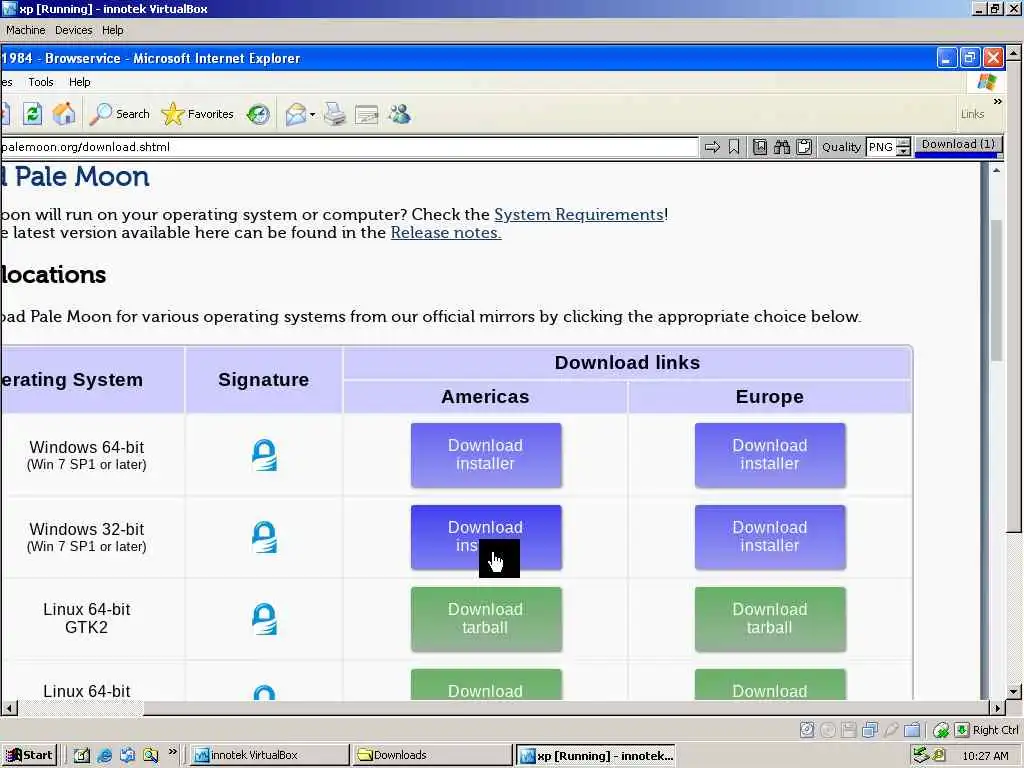
Task: Click the VirtualBox floppy disk status icon
Action: [848, 730]
